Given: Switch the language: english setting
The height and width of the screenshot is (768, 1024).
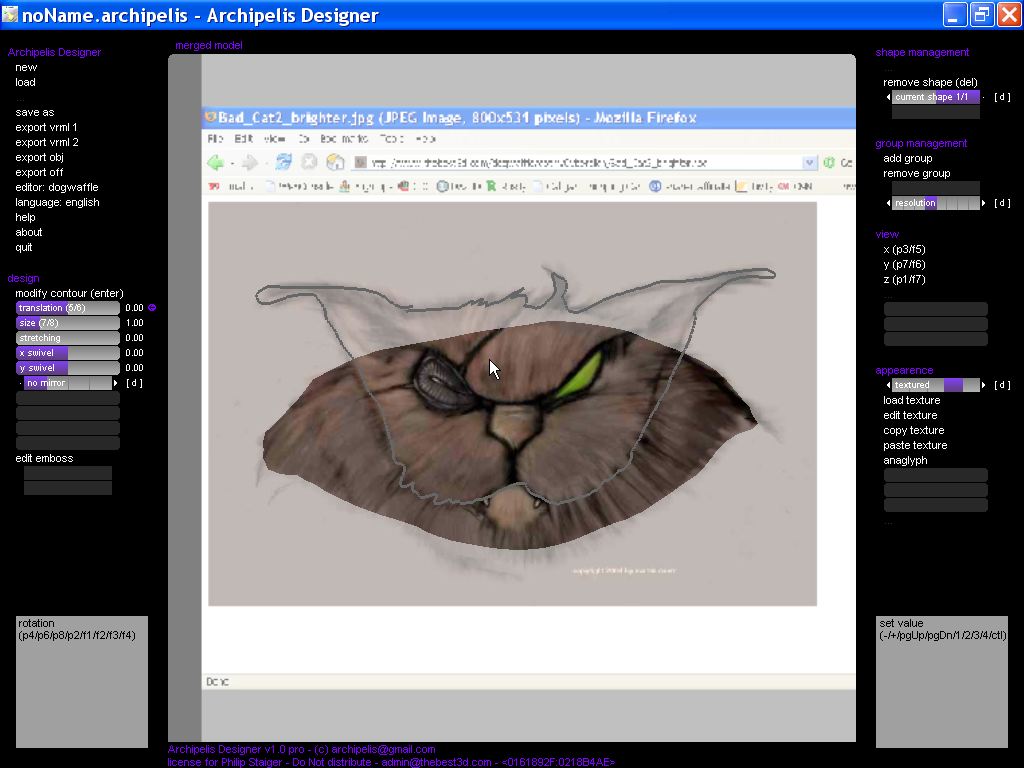Looking at the screenshot, I should pyautogui.click(x=57, y=202).
